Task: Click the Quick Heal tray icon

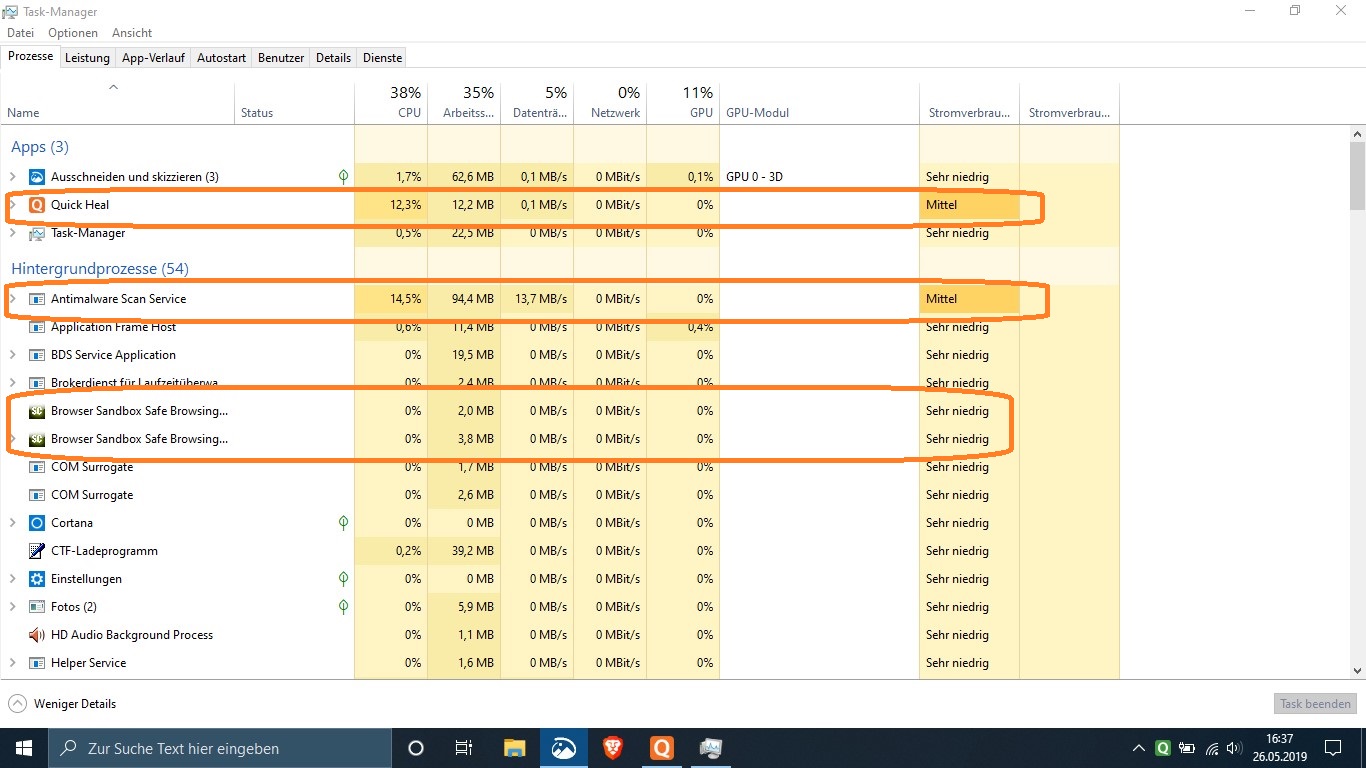Action: 1163,748
